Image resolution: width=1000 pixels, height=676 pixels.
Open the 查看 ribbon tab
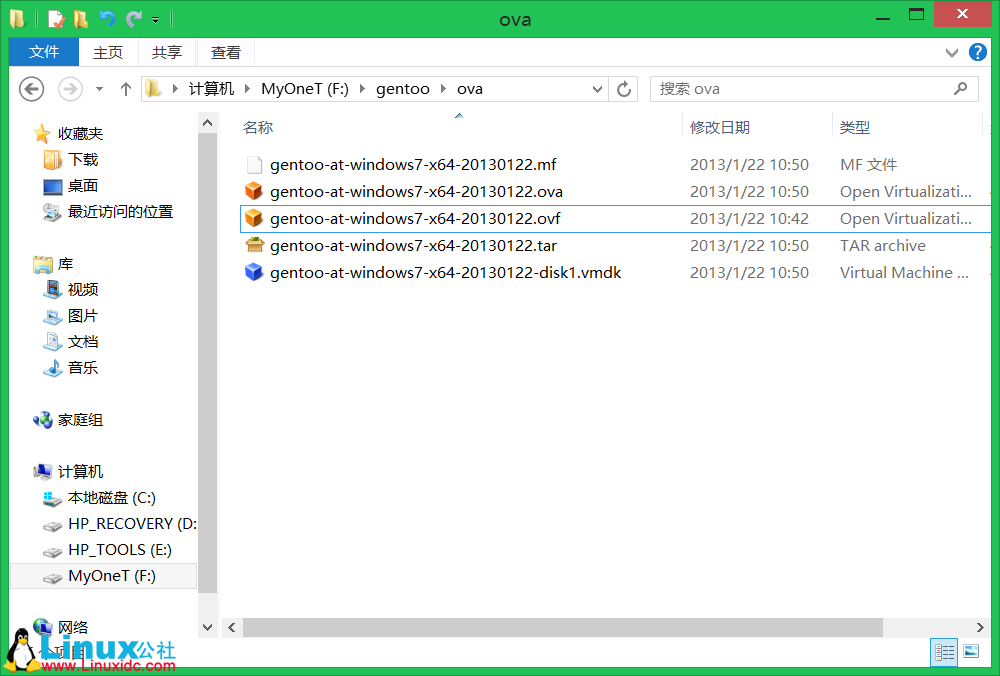[x=226, y=52]
